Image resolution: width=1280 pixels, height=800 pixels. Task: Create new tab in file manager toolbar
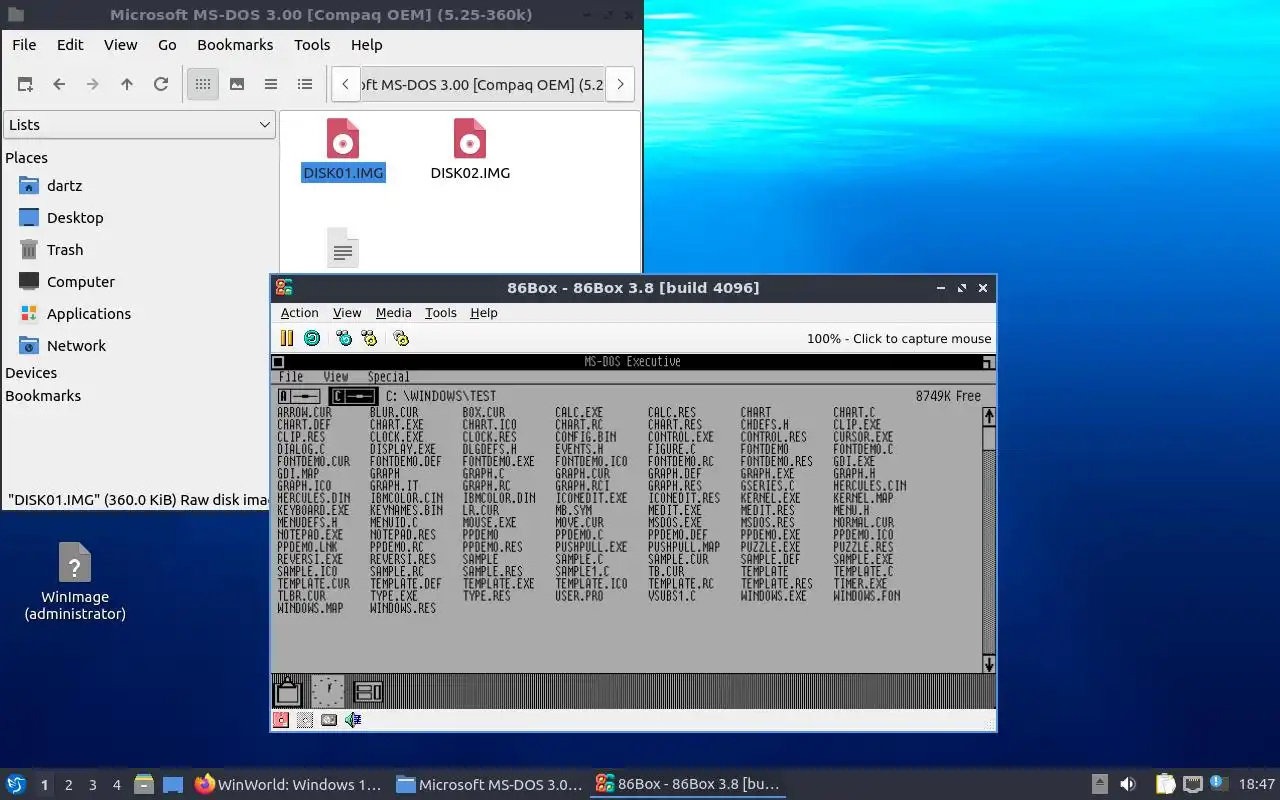click(25, 84)
